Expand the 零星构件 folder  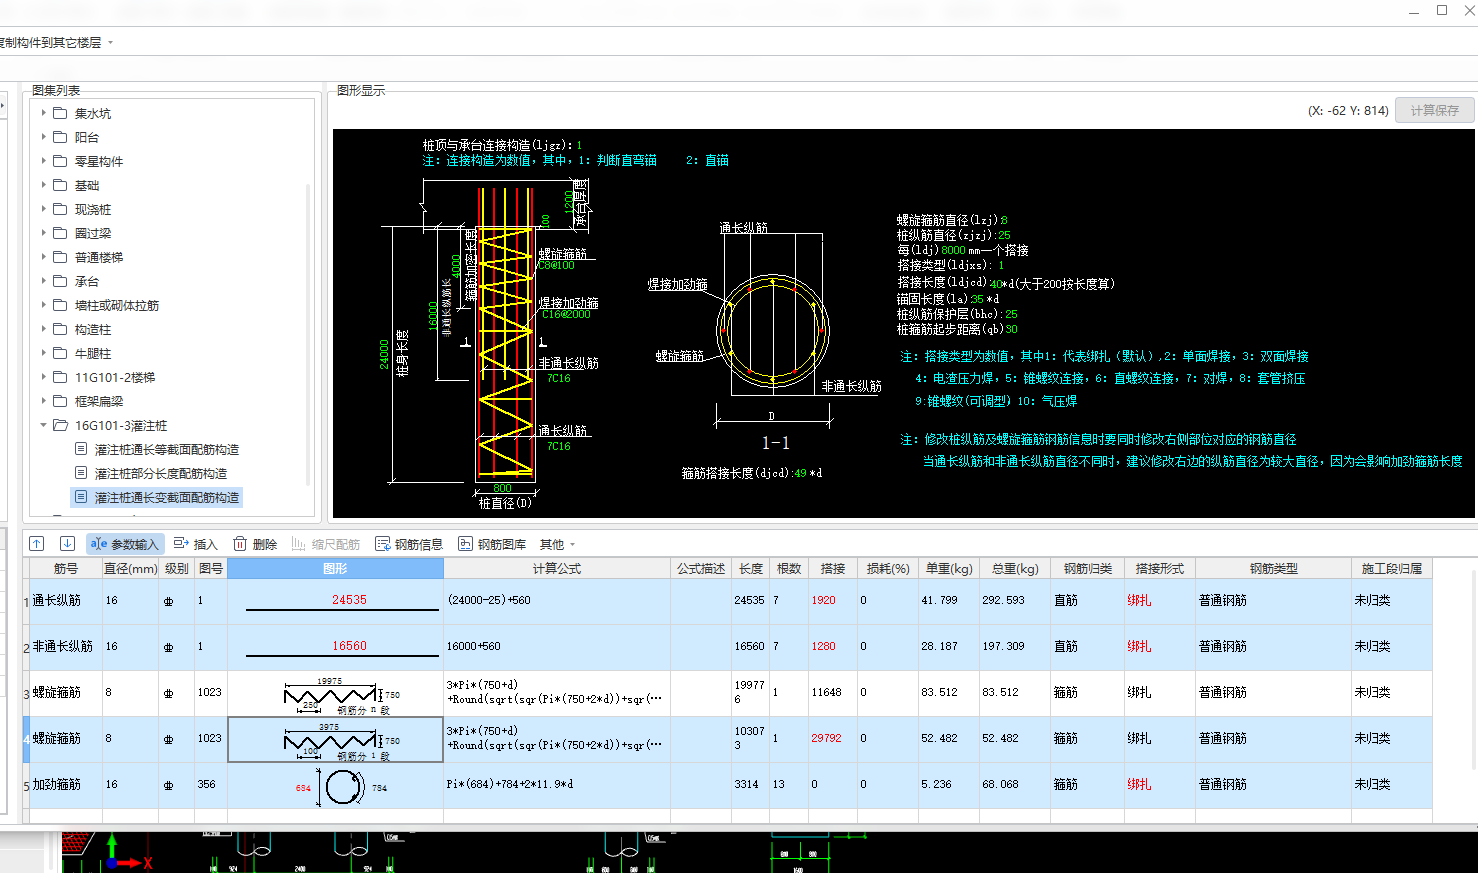(44, 161)
